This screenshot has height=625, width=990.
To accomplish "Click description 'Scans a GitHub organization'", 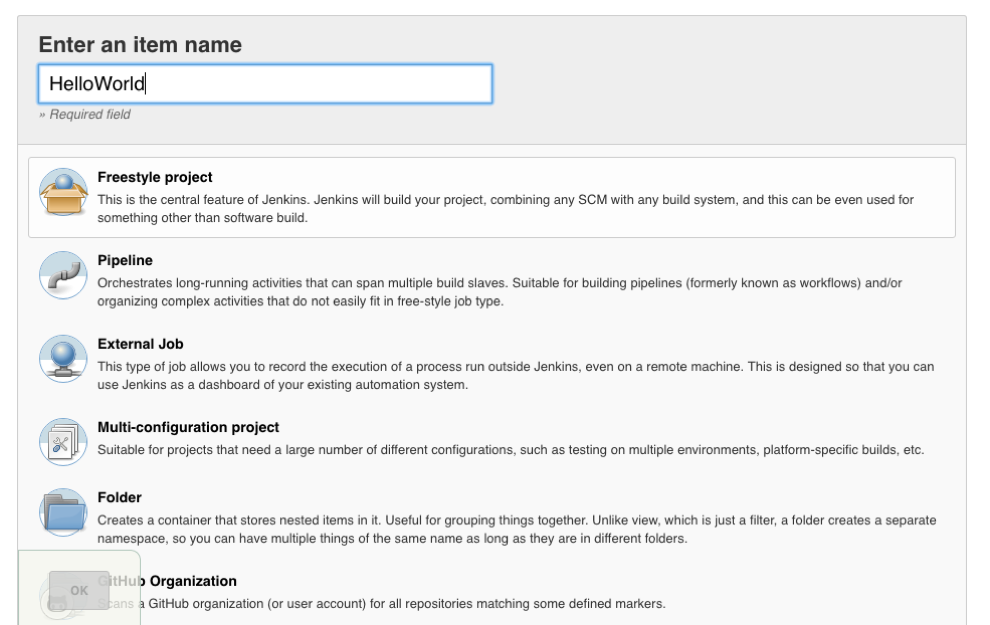I will click(x=381, y=604).
